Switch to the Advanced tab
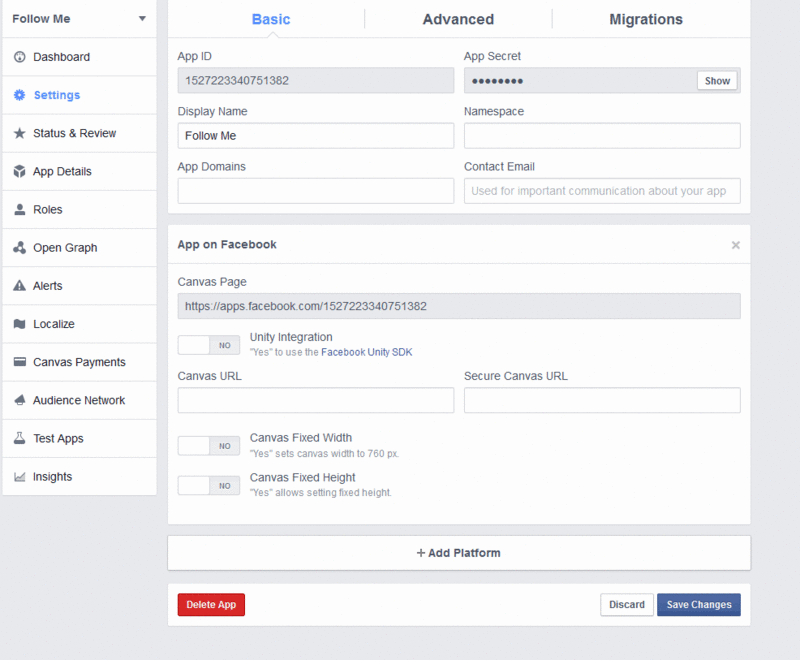800x660 pixels. [458, 19]
